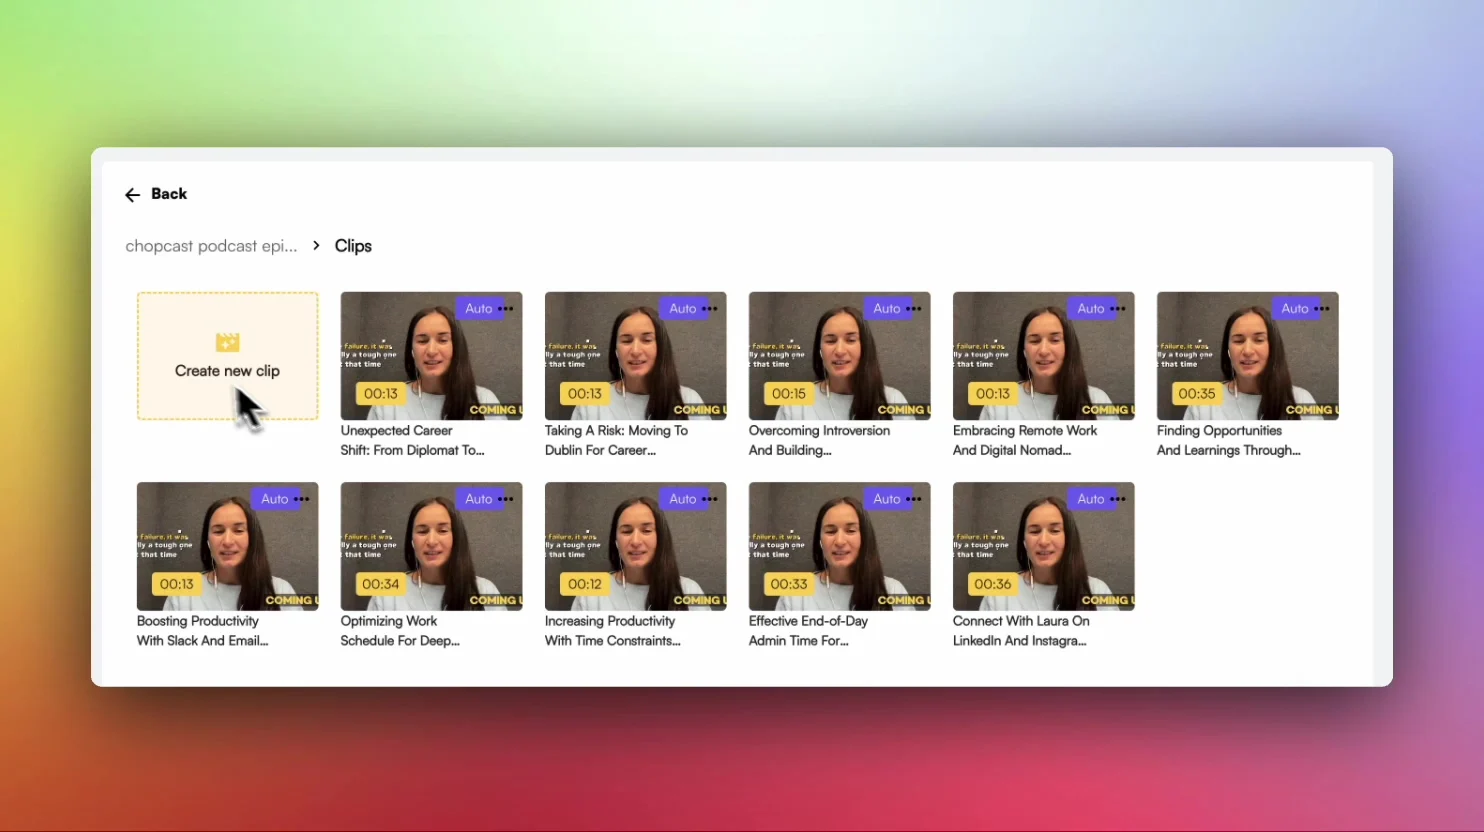Select the Finding Opportunities And Learnings title
This screenshot has width=1484, height=832.
pos(1228,440)
